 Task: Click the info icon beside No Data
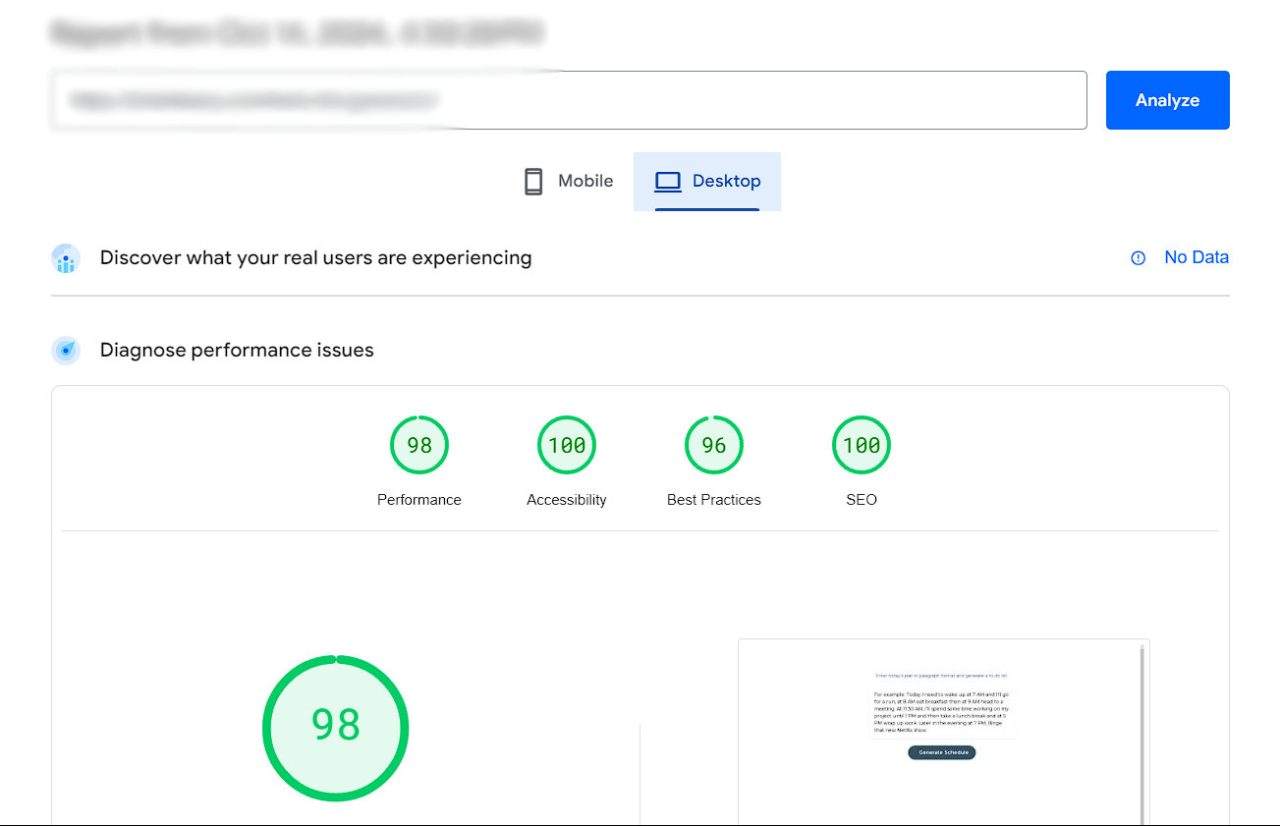click(1138, 258)
